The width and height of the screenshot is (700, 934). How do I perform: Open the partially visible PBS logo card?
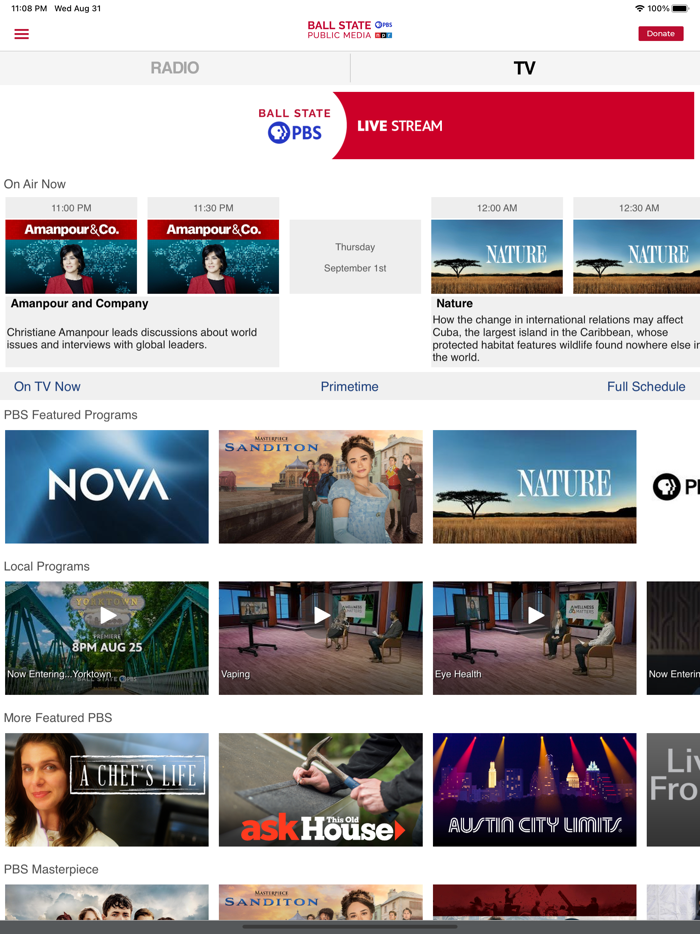tap(674, 487)
